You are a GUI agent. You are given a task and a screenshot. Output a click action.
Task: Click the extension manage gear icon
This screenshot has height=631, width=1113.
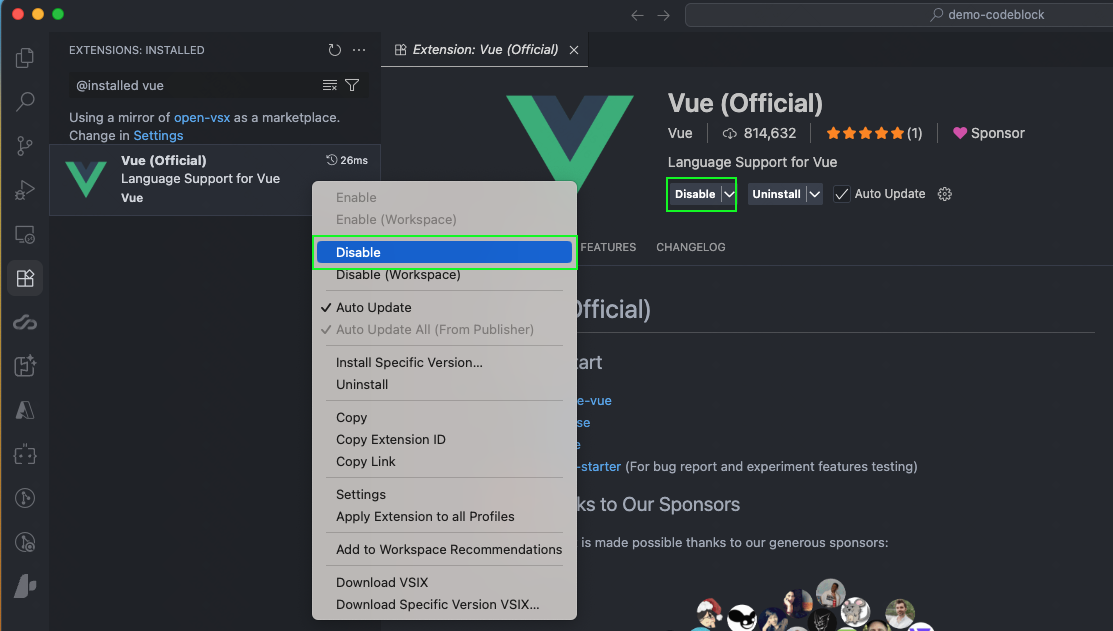click(945, 194)
